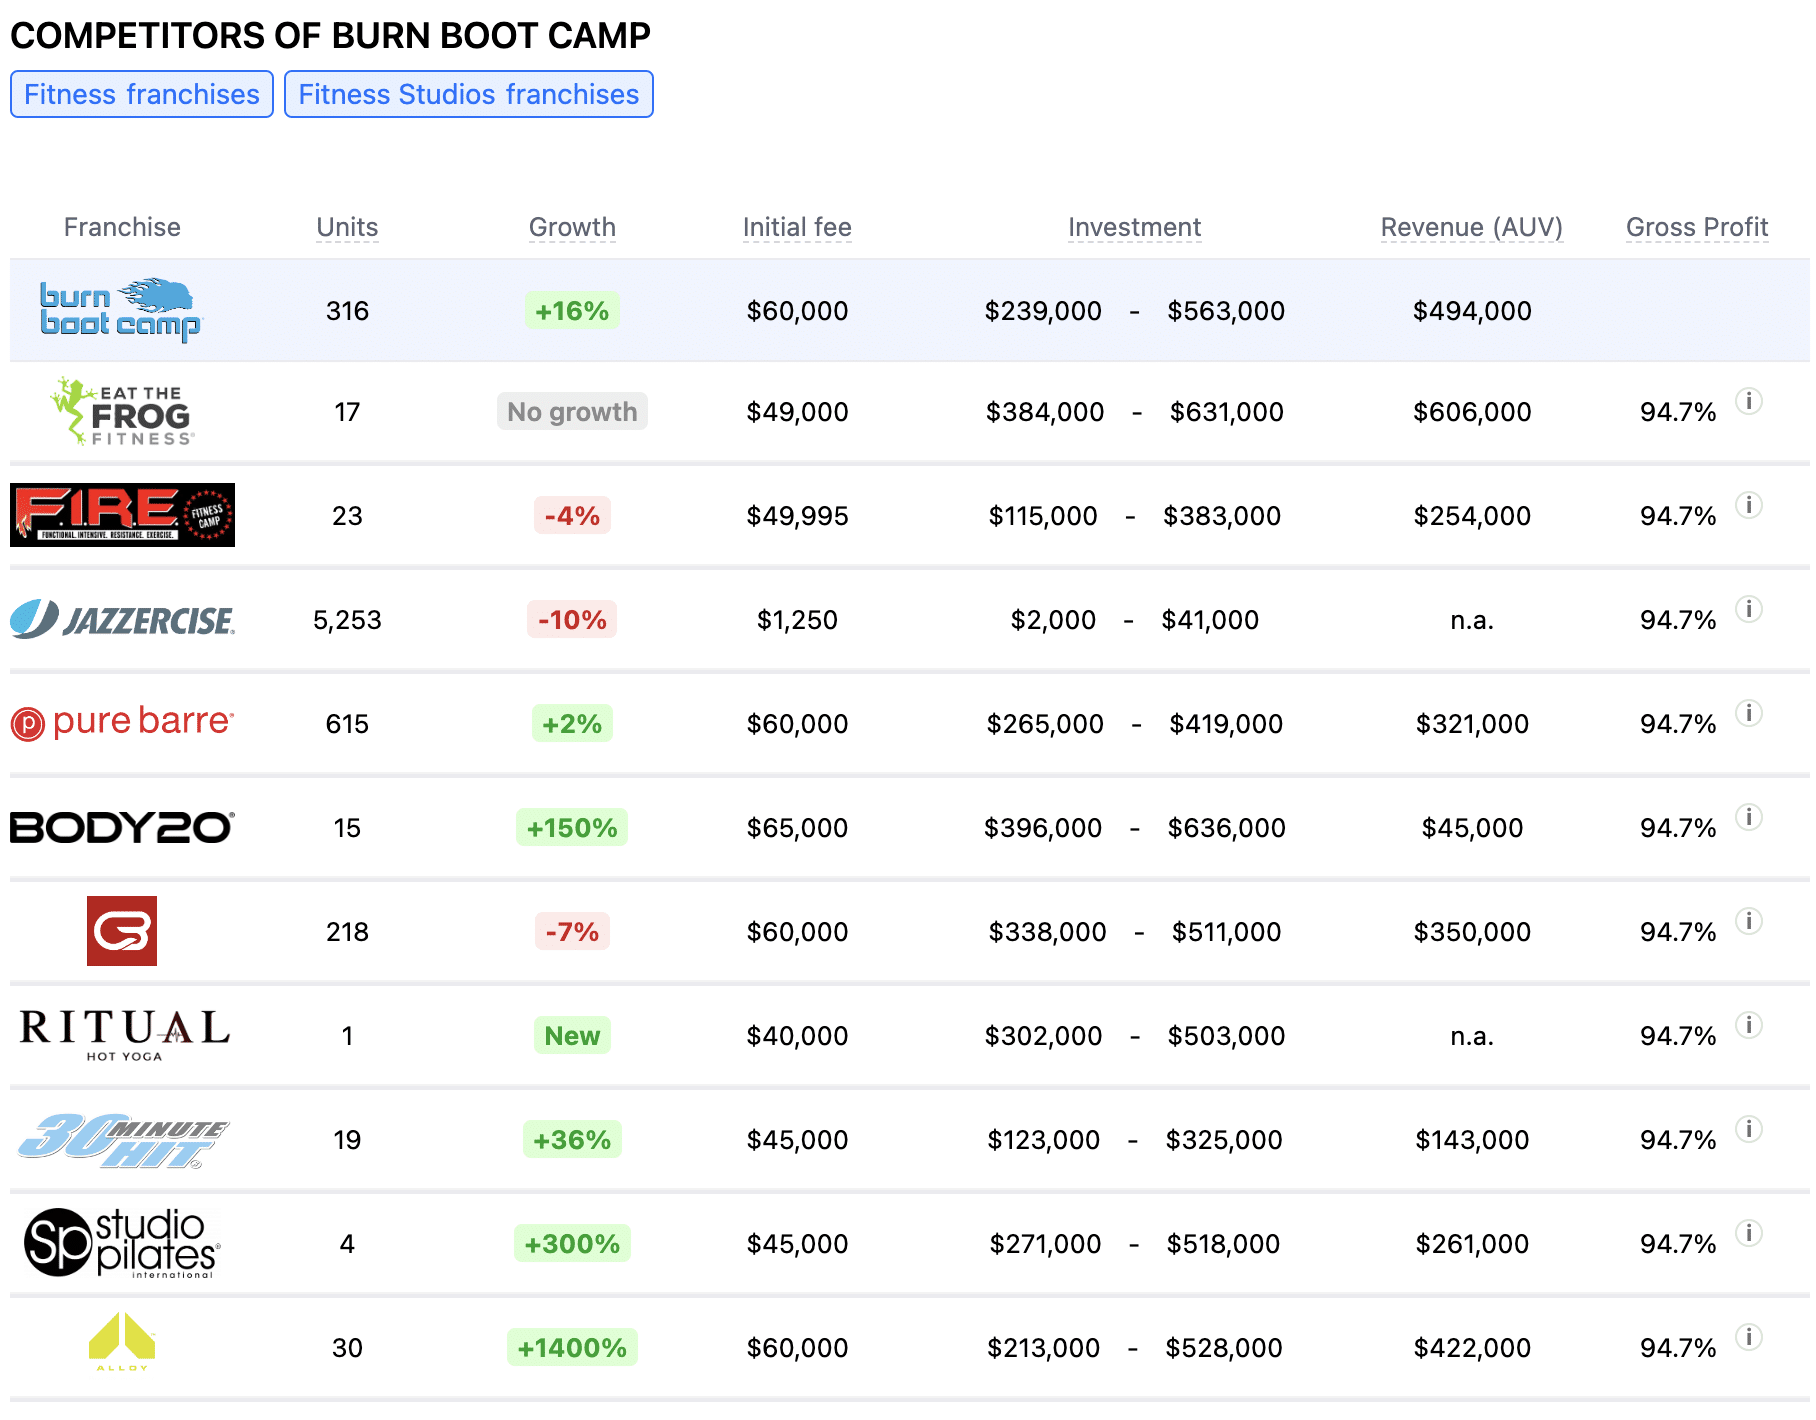Click the $606,000 revenue value
This screenshot has height=1420, width=1816.
(1472, 412)
